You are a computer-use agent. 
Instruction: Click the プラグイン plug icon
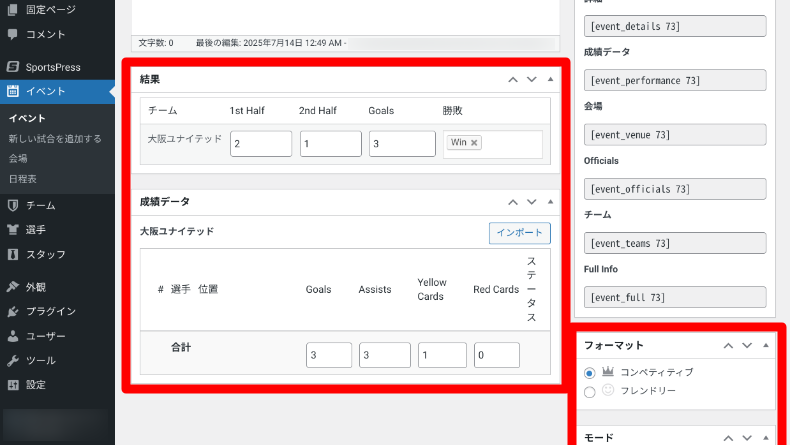point(13,311)
